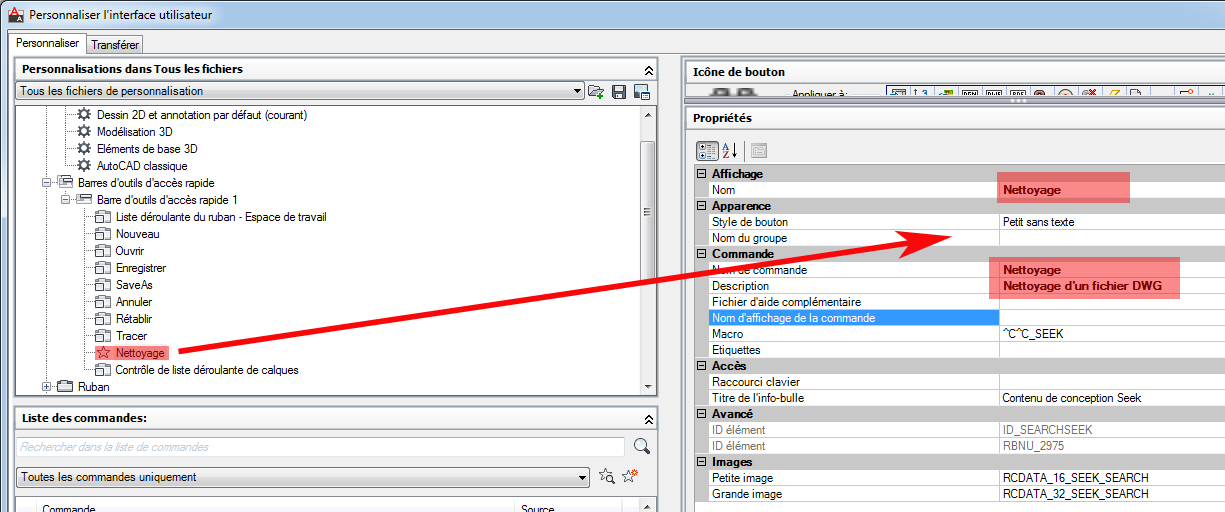Click the rightmost customization display filter icon
The width and height of the screenshot is (1225, 512).
click(641, 92)
